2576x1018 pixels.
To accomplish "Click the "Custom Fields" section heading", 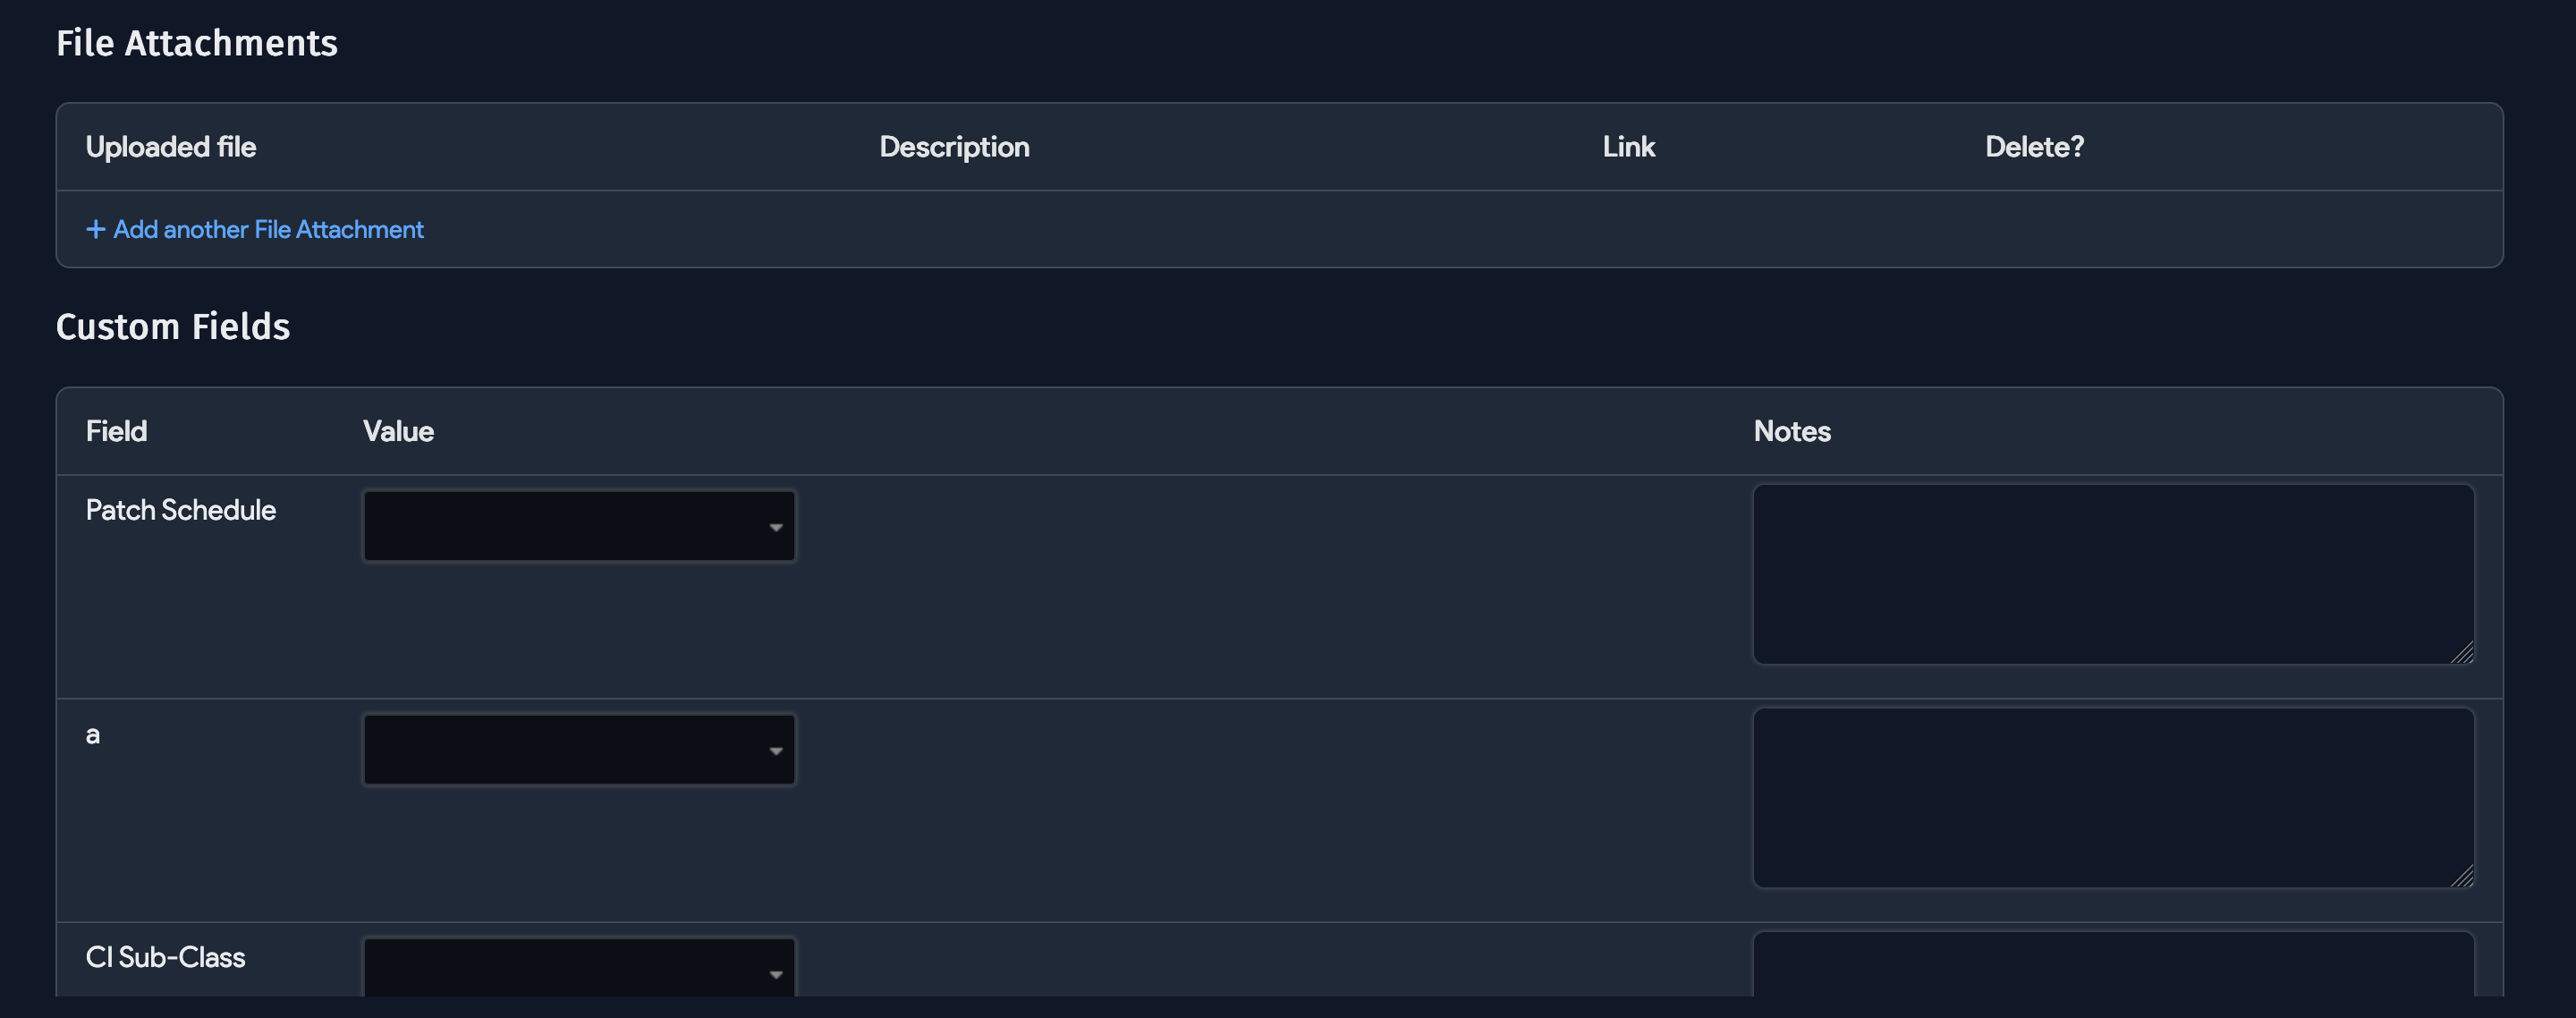I will (173, 327).
